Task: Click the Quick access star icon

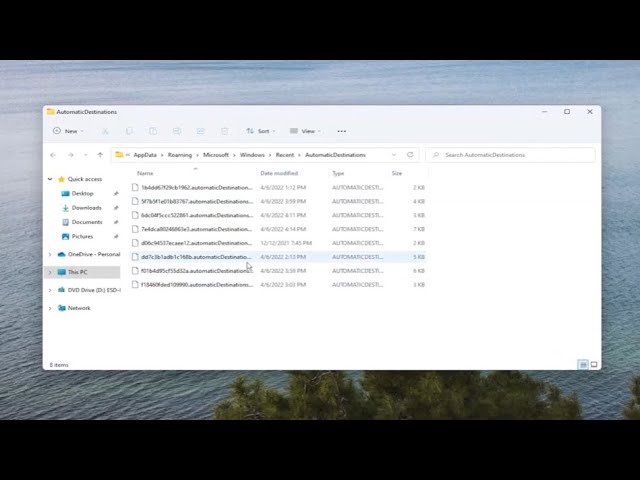Action: pyautogui.click(x=61, y=179)
